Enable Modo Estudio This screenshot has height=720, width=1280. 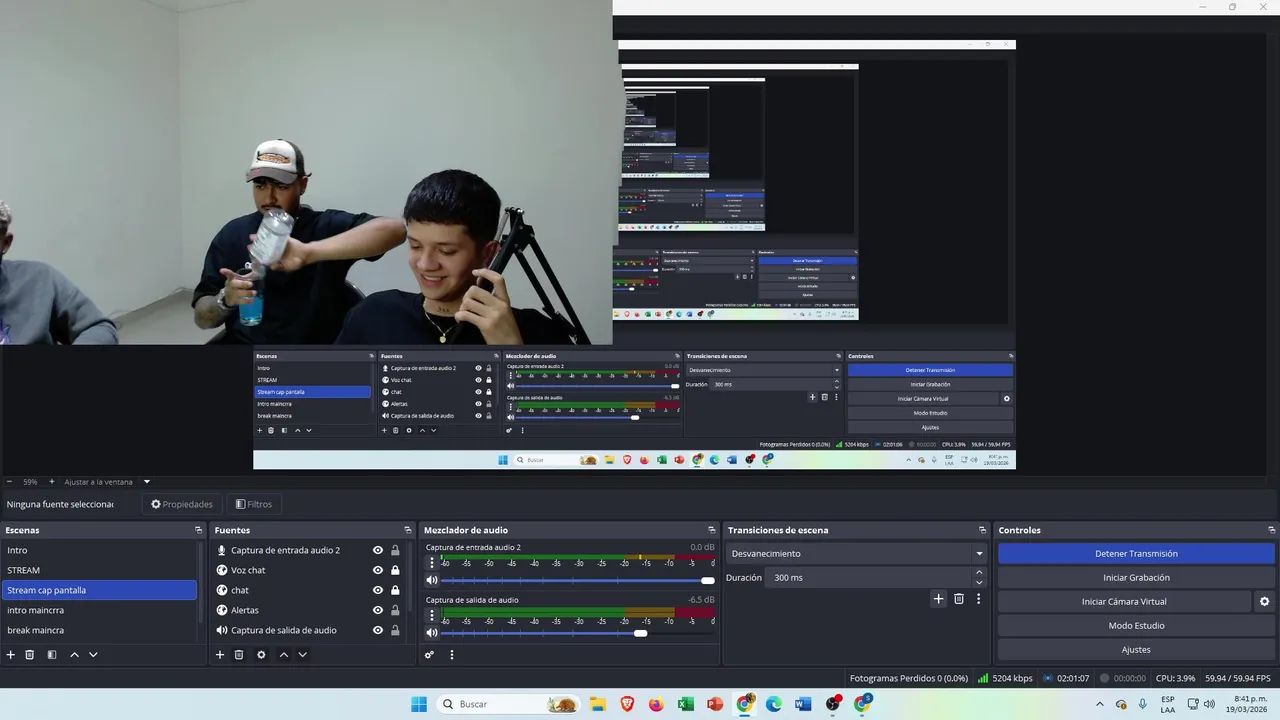click(1136, 626)
